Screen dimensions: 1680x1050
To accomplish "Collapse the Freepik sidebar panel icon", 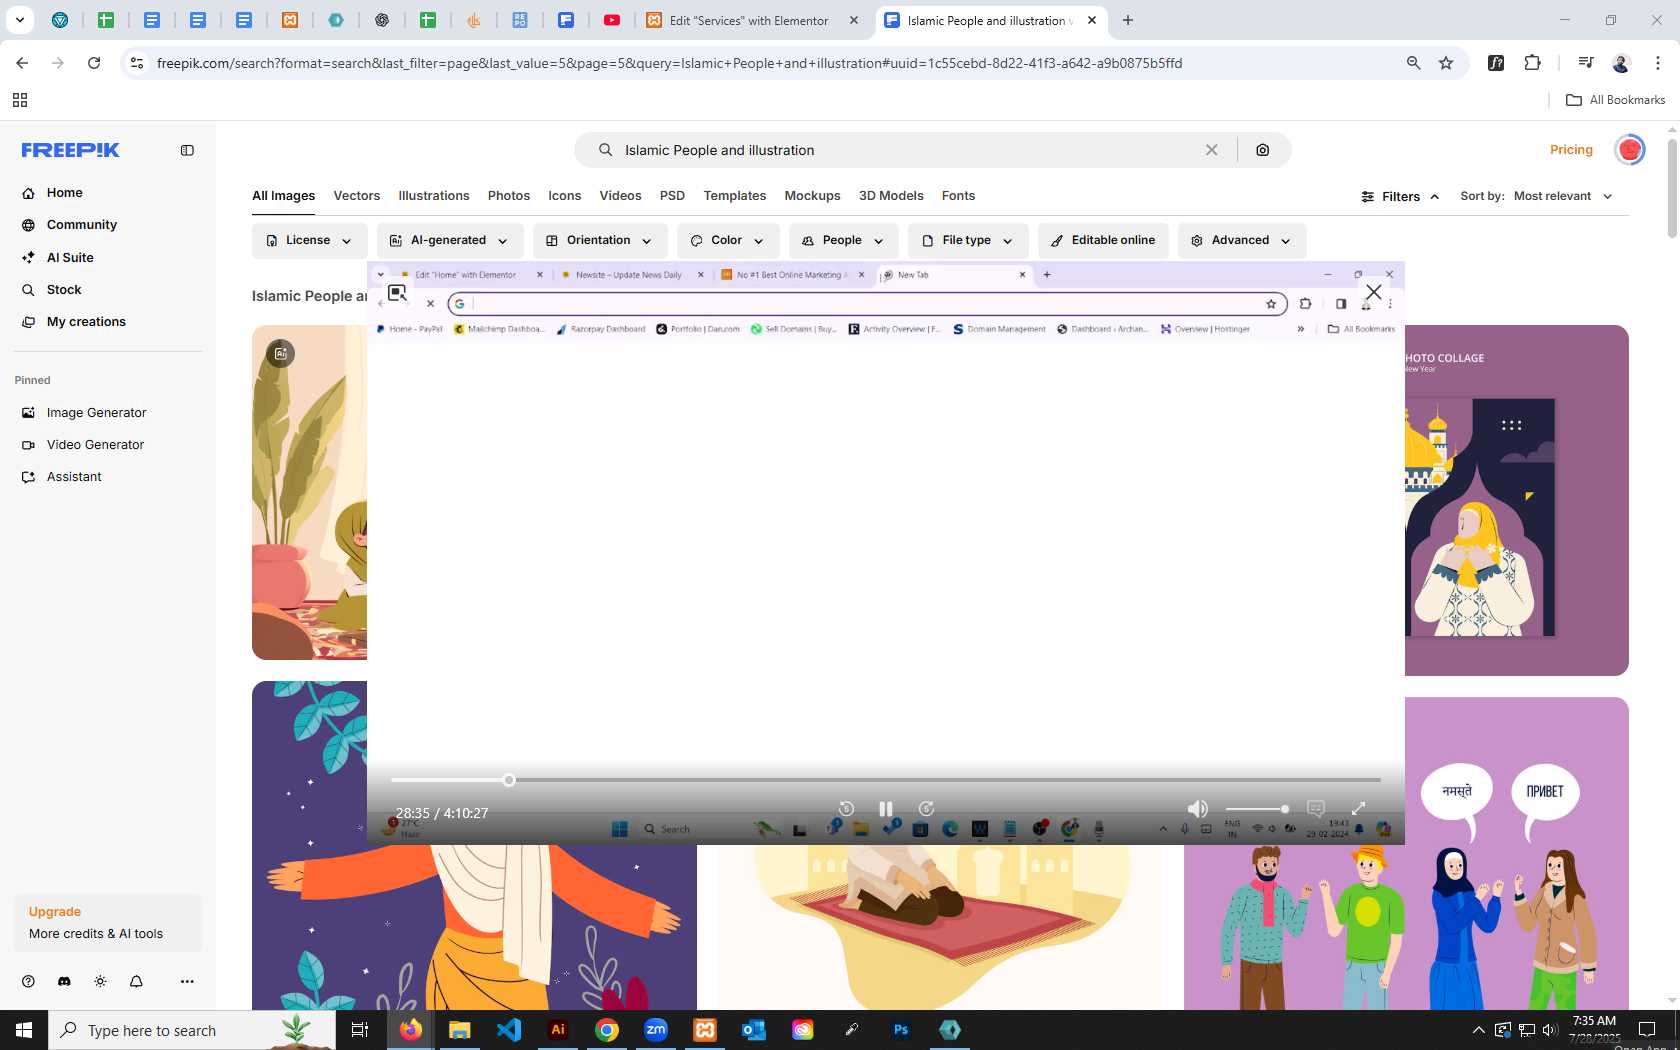I will [x=187, y=150].
